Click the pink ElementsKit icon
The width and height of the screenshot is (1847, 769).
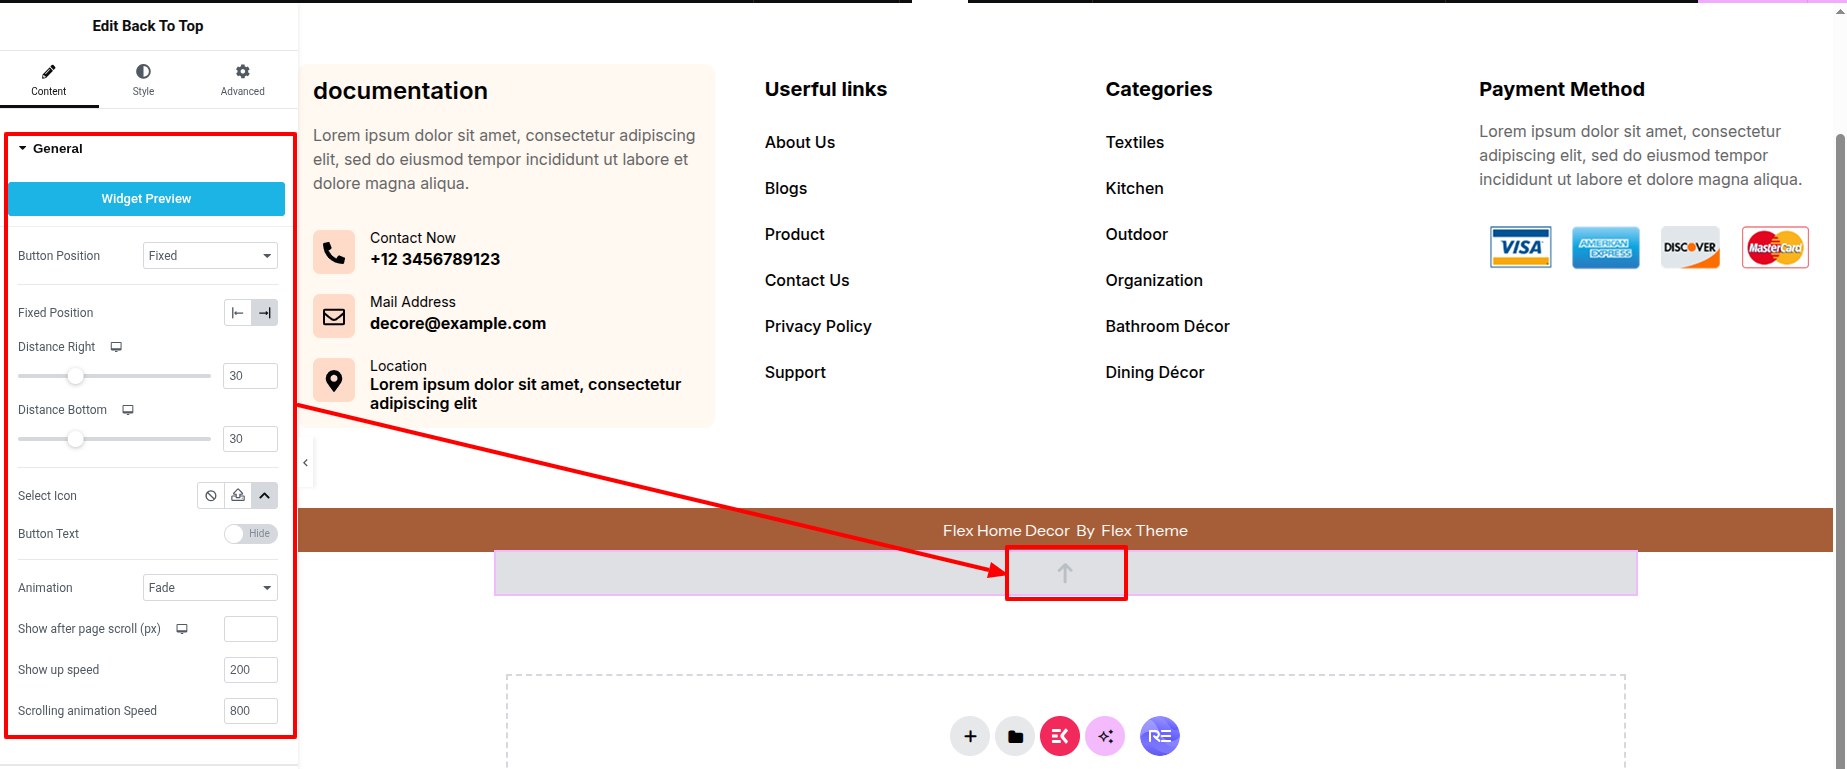click(x=1059, y=736)
